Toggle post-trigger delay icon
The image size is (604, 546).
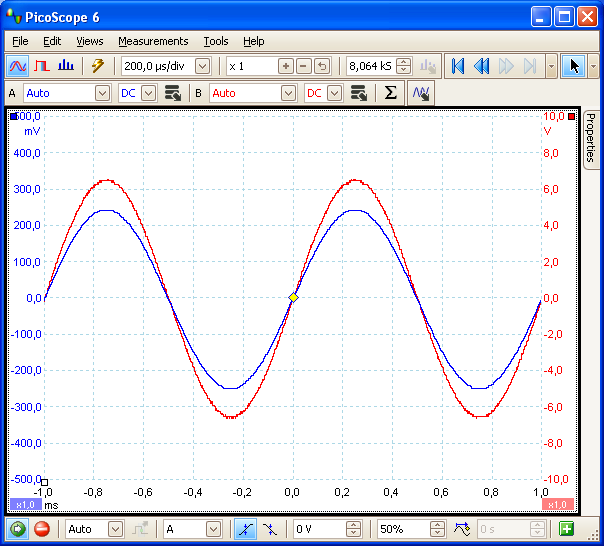tap(461, 529)
